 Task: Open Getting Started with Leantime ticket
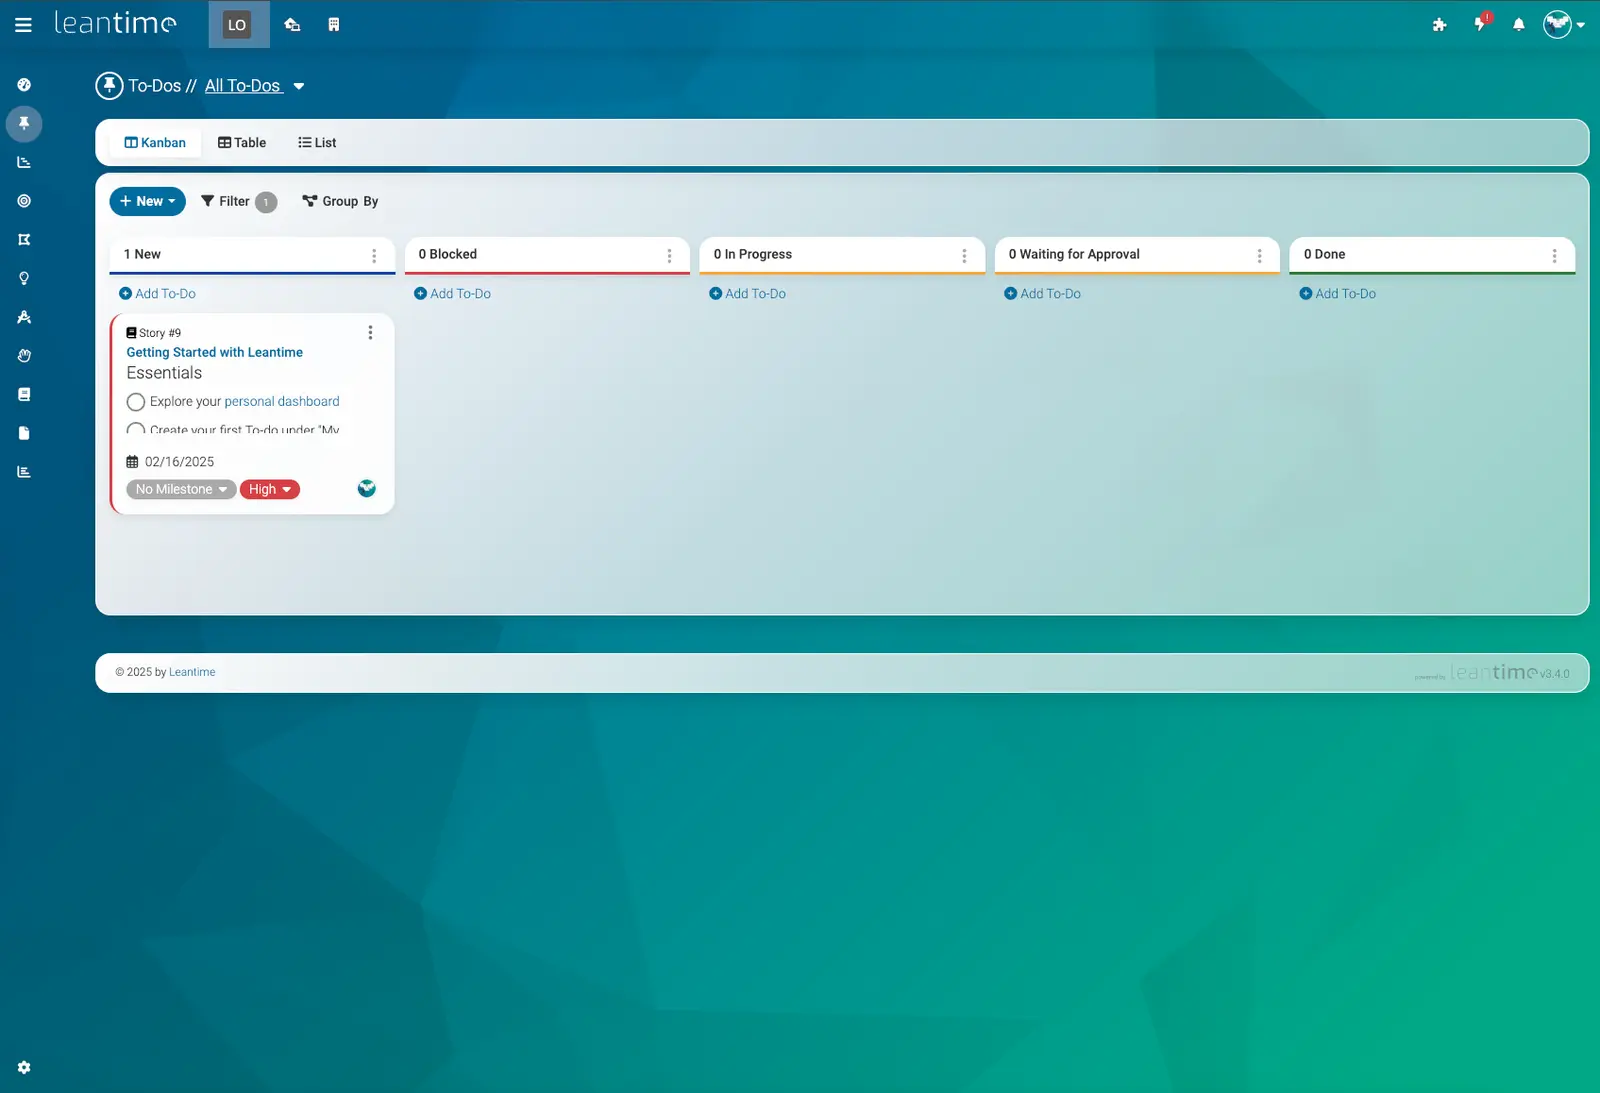click(214, 352)
